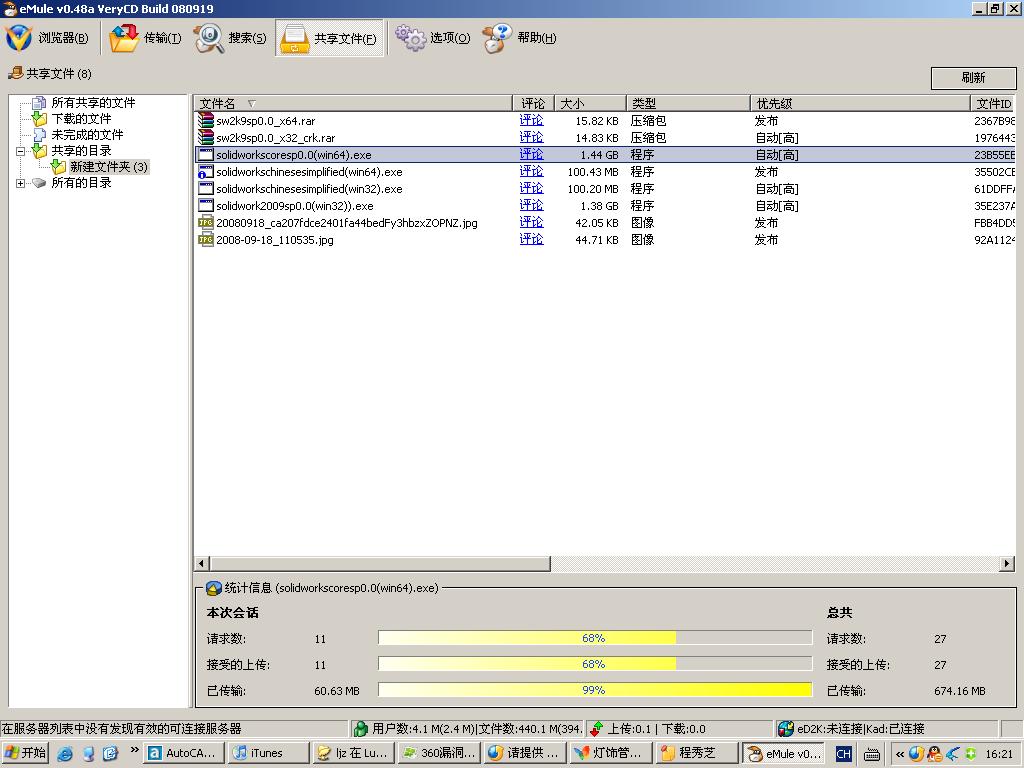Click icon of solidworkschinesesimplified(win32).exe

206,189
